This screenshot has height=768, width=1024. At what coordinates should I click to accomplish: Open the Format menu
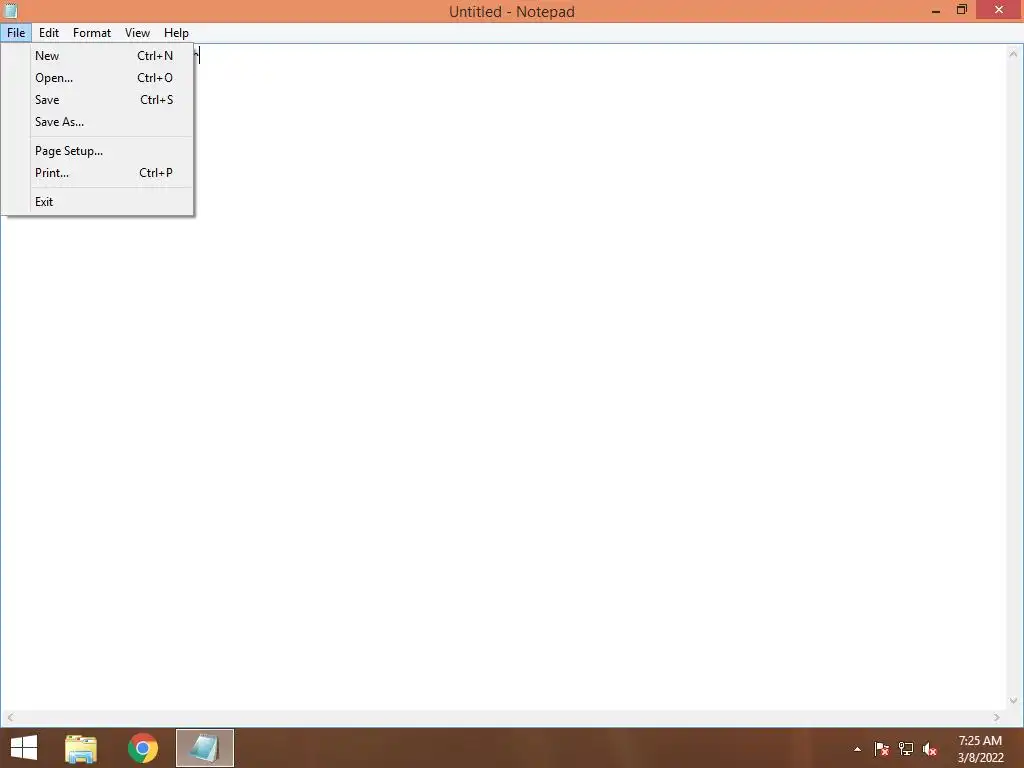(x=91, y=33)
